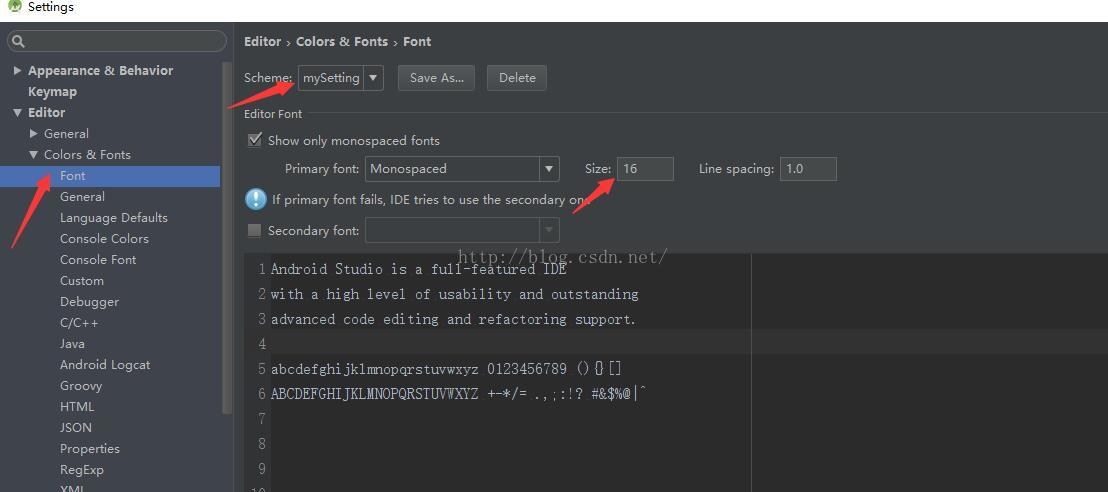Open the Scheme dropdown arrow
Image resolution: width=1108 pixels, height=492 pixels.
tap(374, 78)
